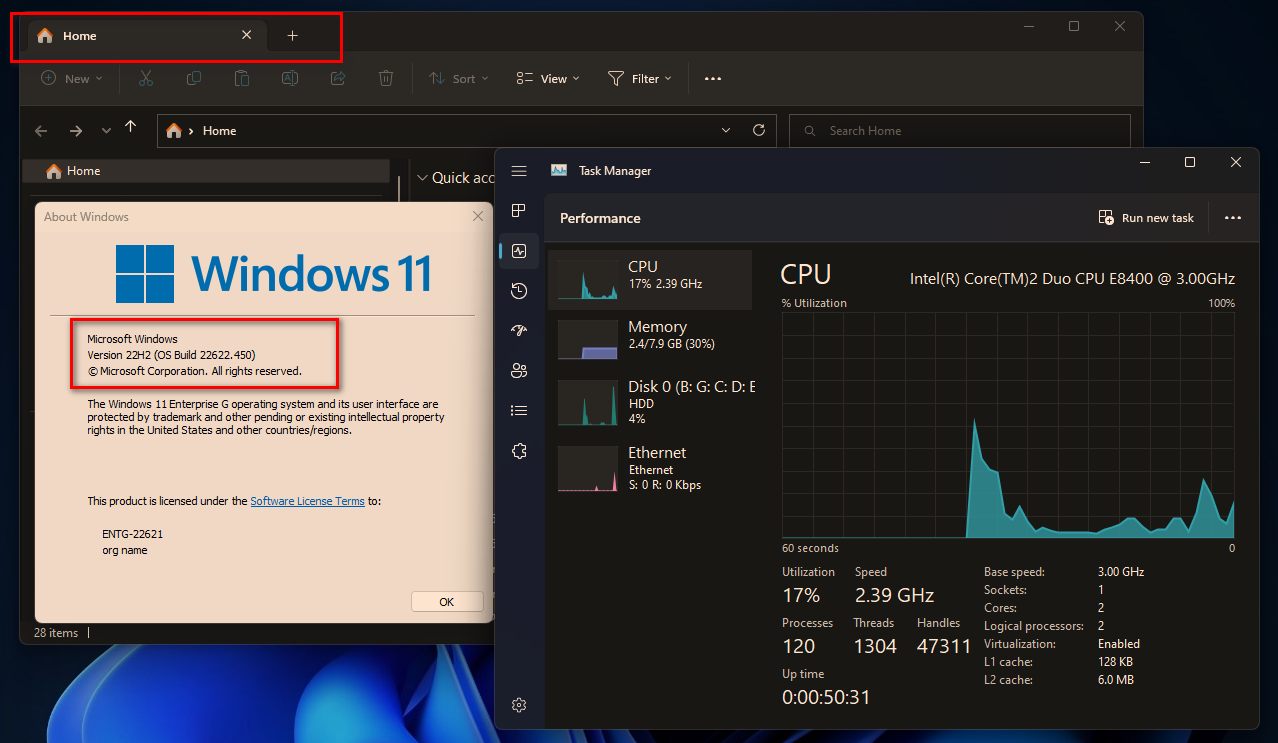The width and height of the screenshot is (1278, 743).
Task: Open the See more ellipsis in File Explorer
Action: pyautogui.click(x=713, y=78)
